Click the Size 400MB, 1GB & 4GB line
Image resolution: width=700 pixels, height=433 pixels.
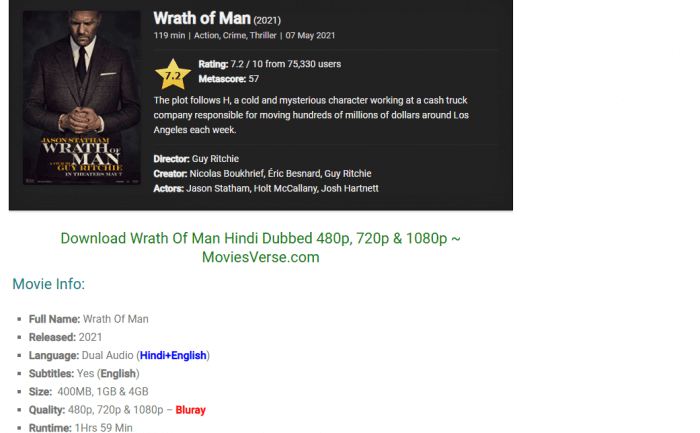click(x=88, y=392)
